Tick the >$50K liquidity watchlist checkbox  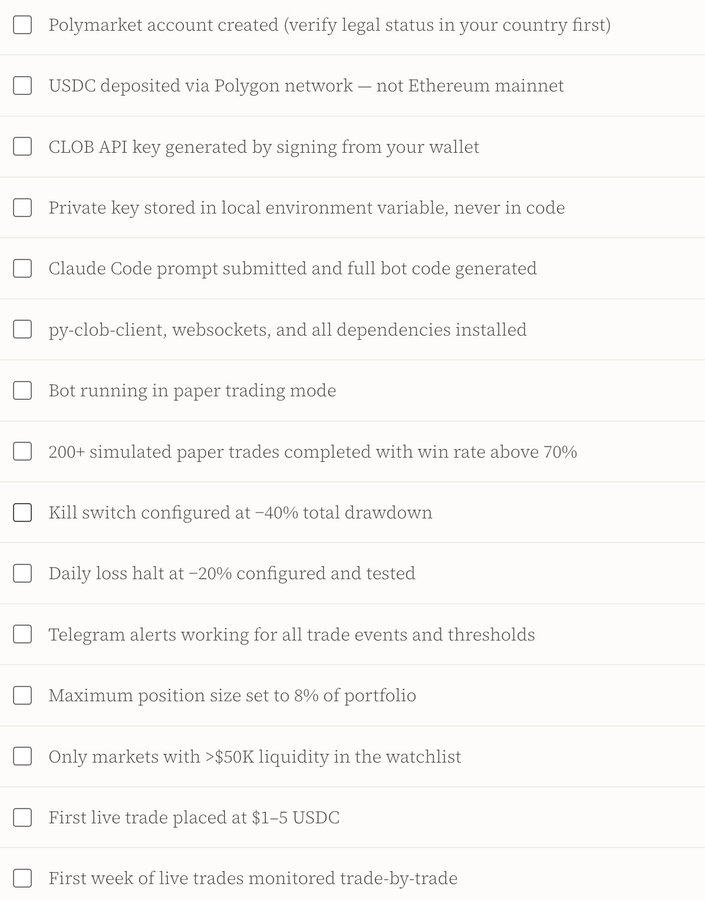(22, 757)
